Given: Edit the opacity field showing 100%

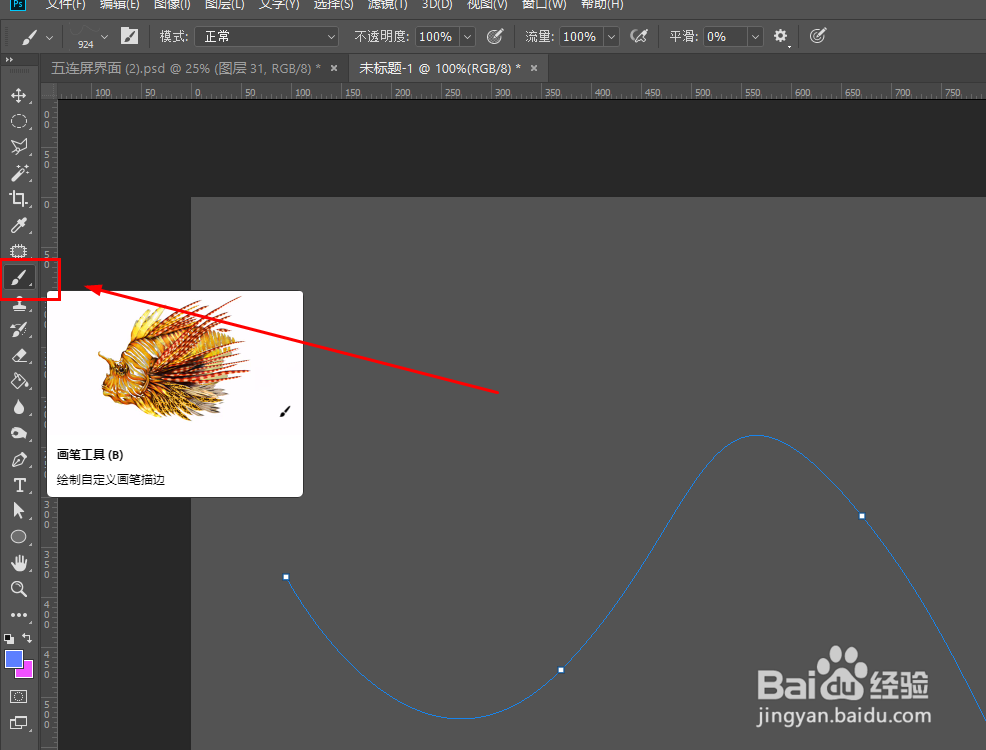Looking at the screenshot, I should pyautogui.click(x=436, y=36).
